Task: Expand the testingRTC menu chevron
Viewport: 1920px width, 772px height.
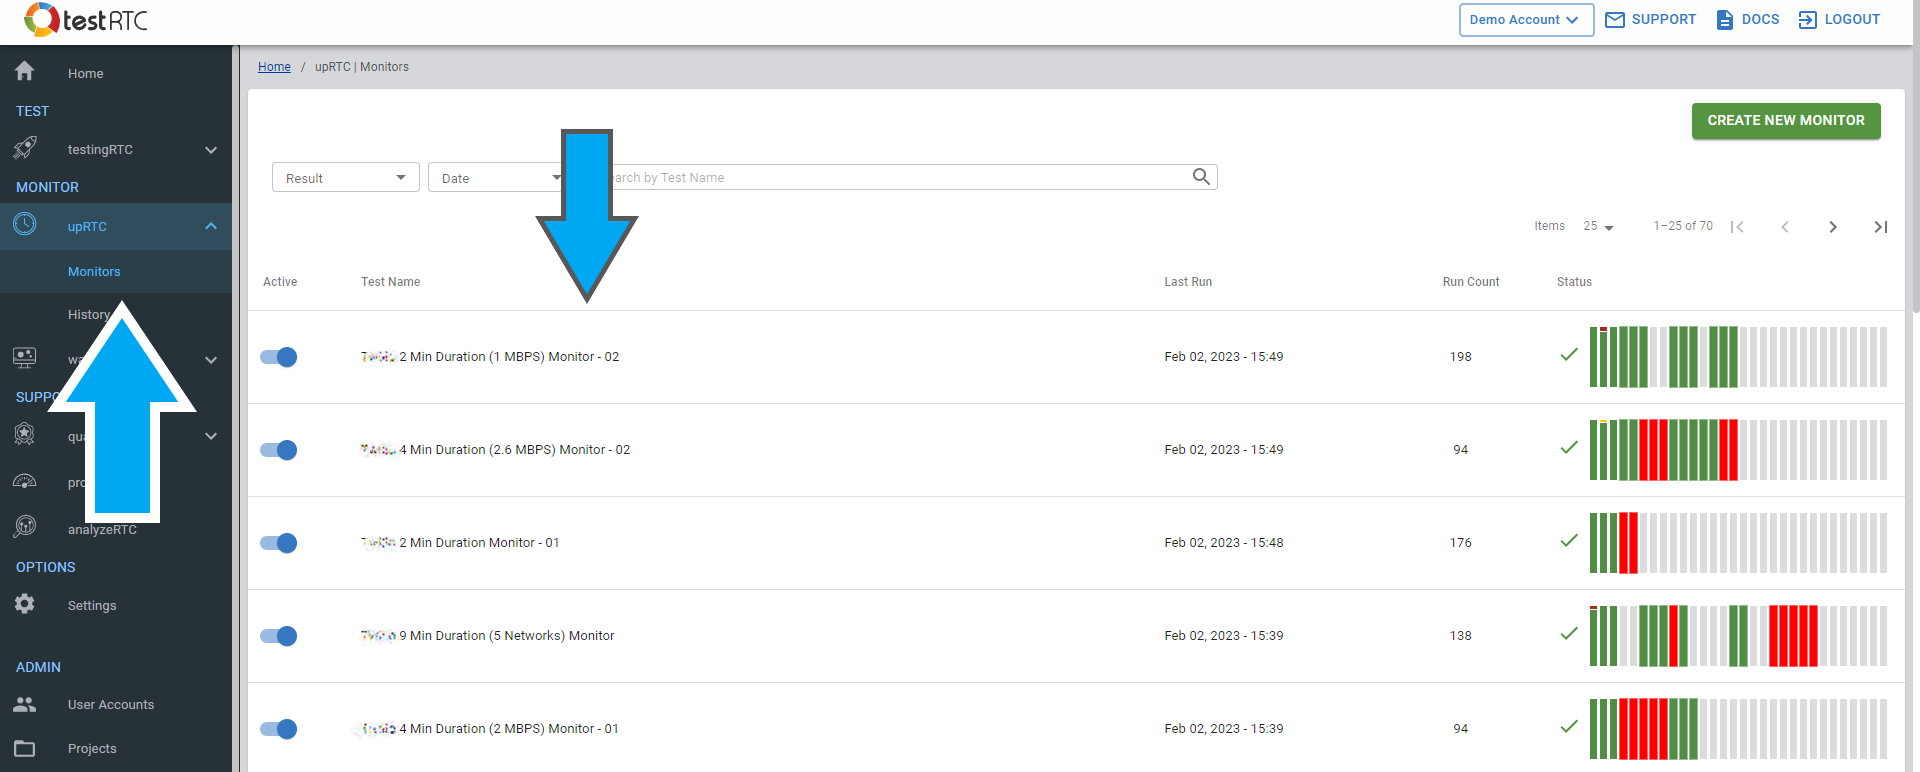Action: click(x=211, y=150)
